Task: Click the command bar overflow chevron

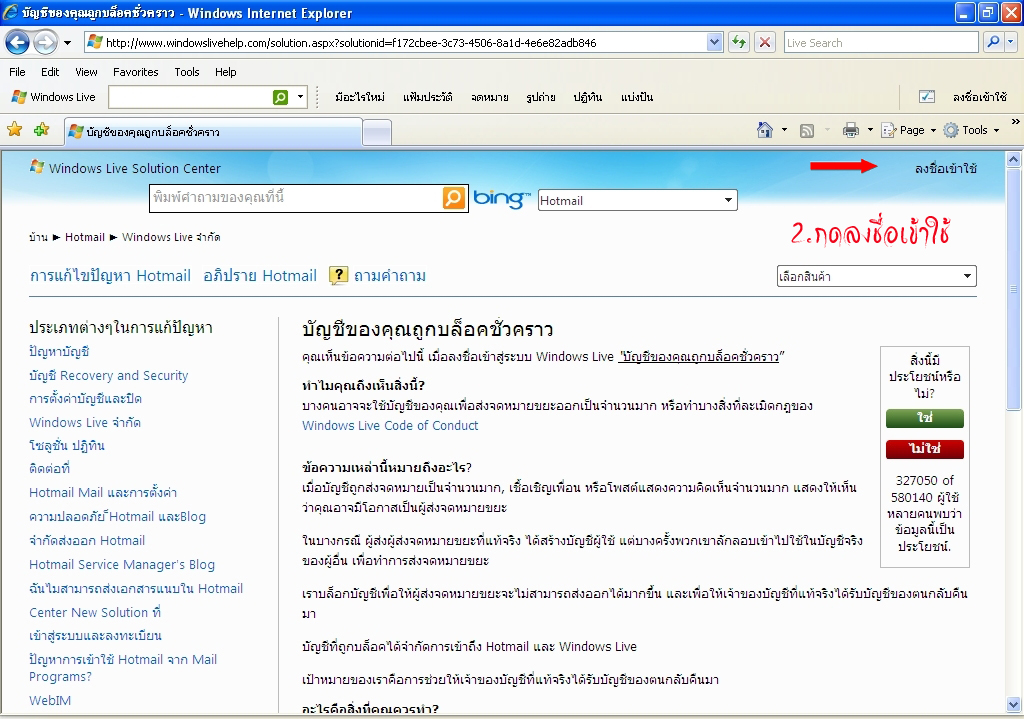Action: coord(1016,122)
